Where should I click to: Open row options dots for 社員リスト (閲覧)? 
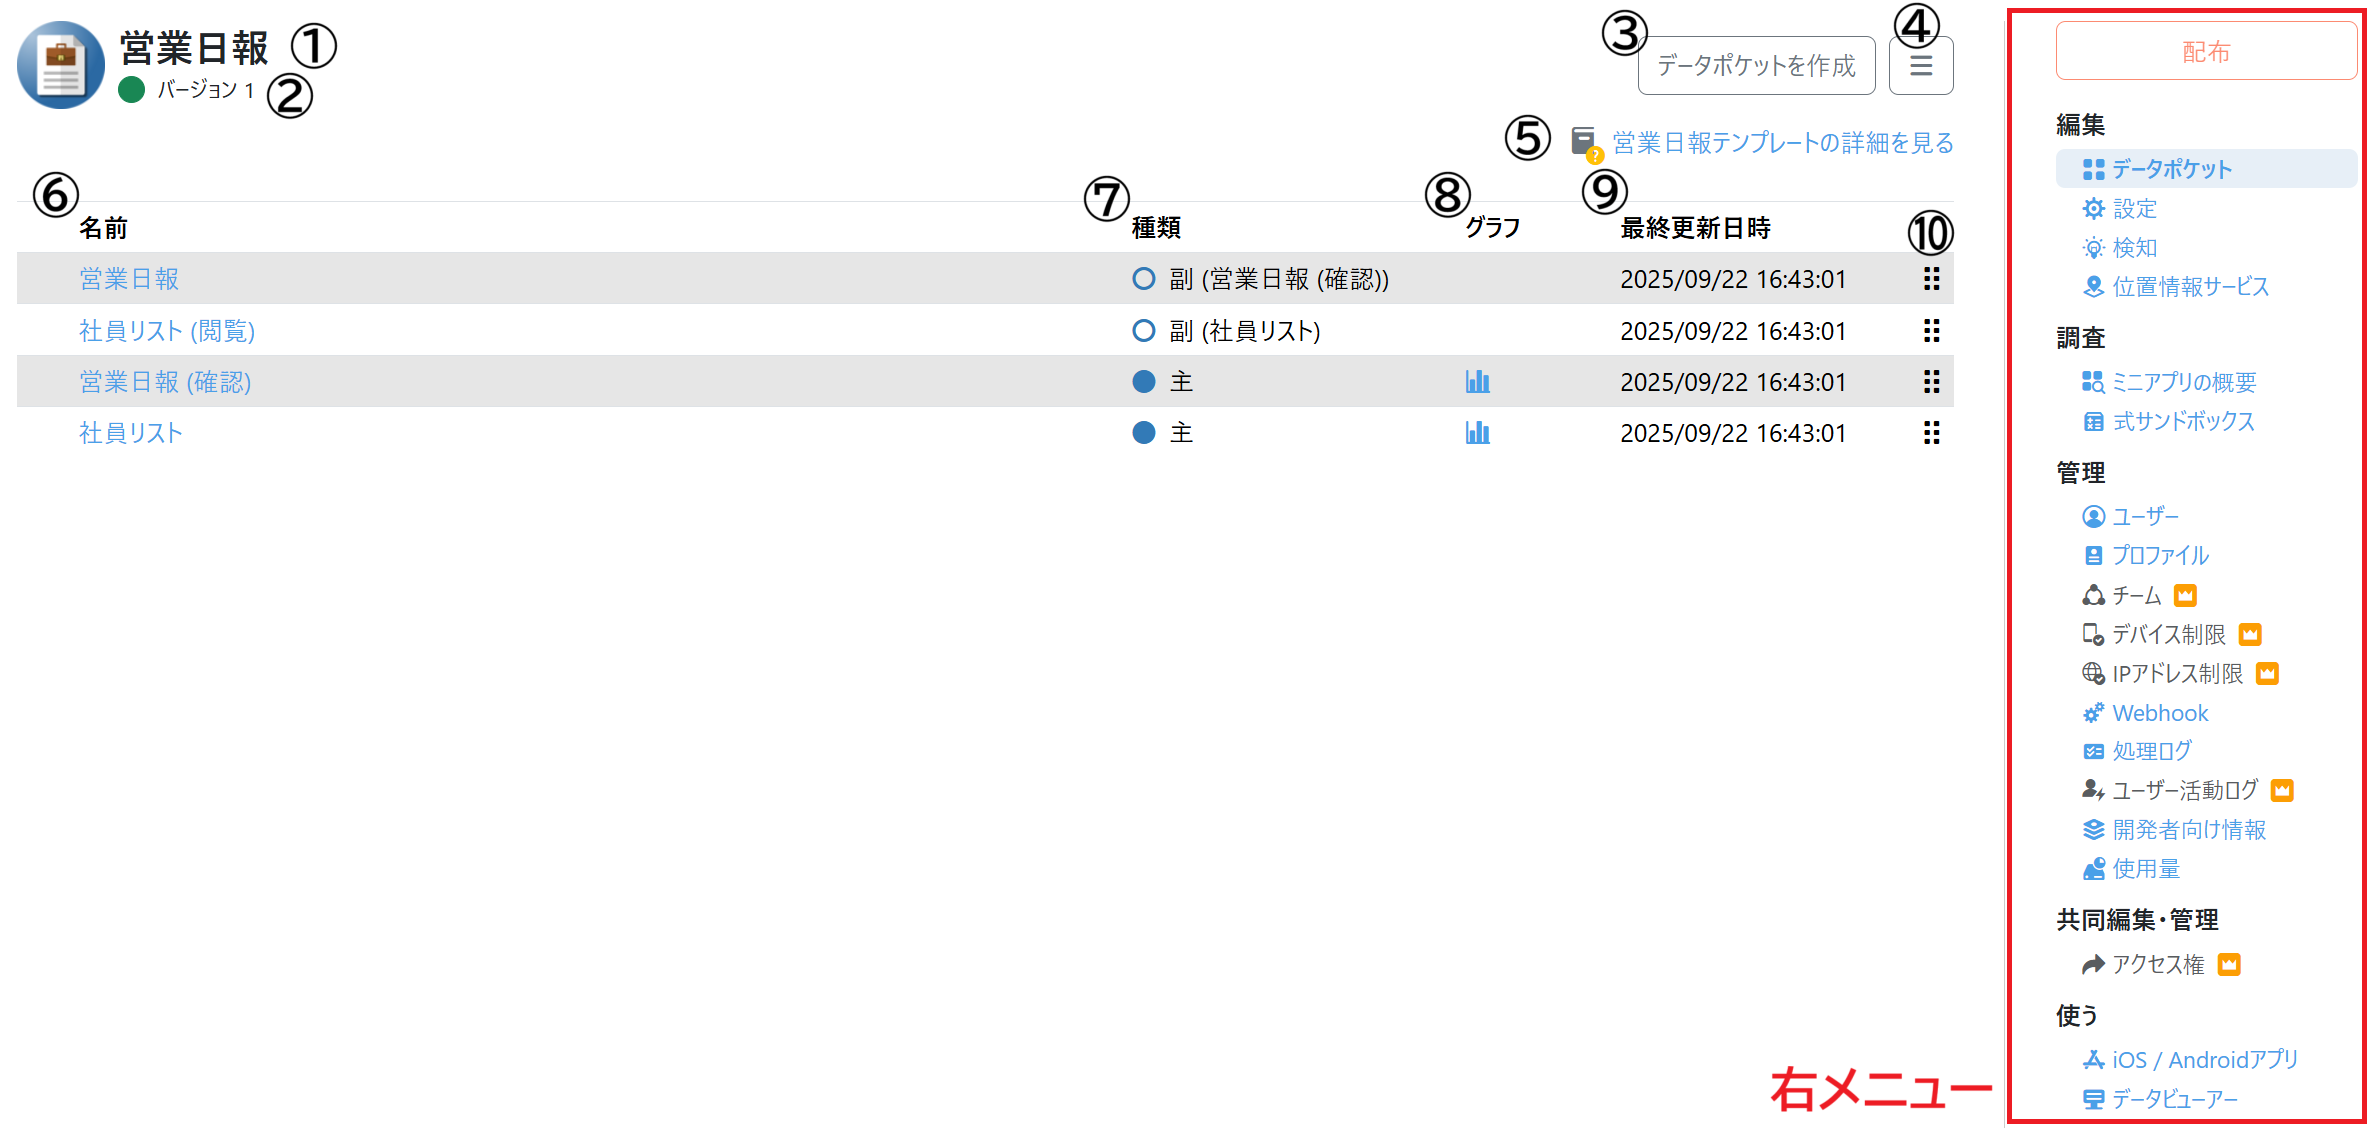(1931, 331)
